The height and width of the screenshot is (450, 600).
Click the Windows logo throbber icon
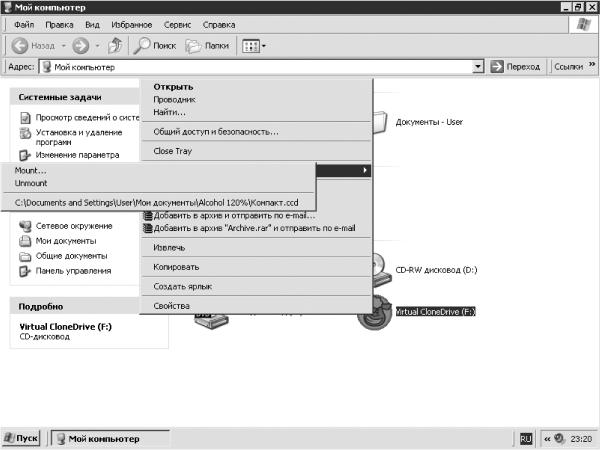(x=583, y=24)
